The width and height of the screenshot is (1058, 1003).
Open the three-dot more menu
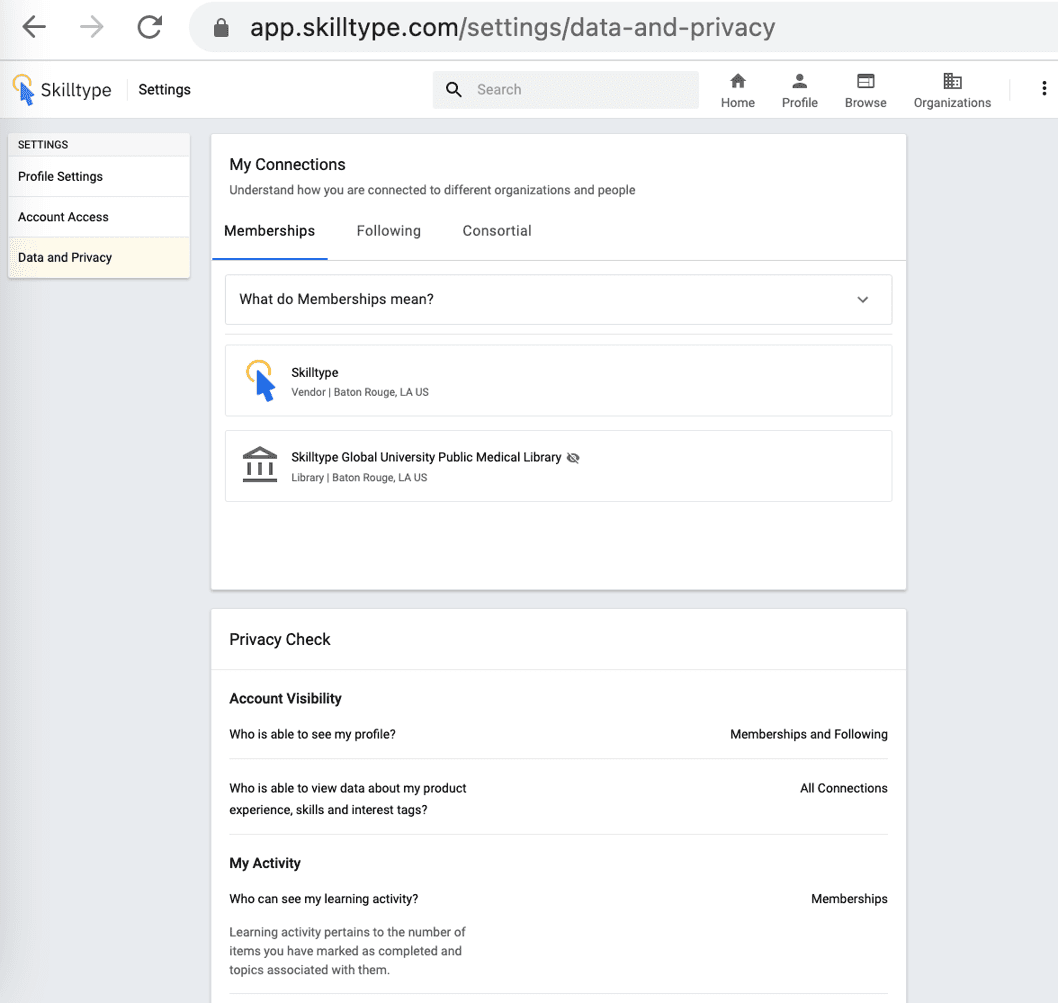point(1044,88)
